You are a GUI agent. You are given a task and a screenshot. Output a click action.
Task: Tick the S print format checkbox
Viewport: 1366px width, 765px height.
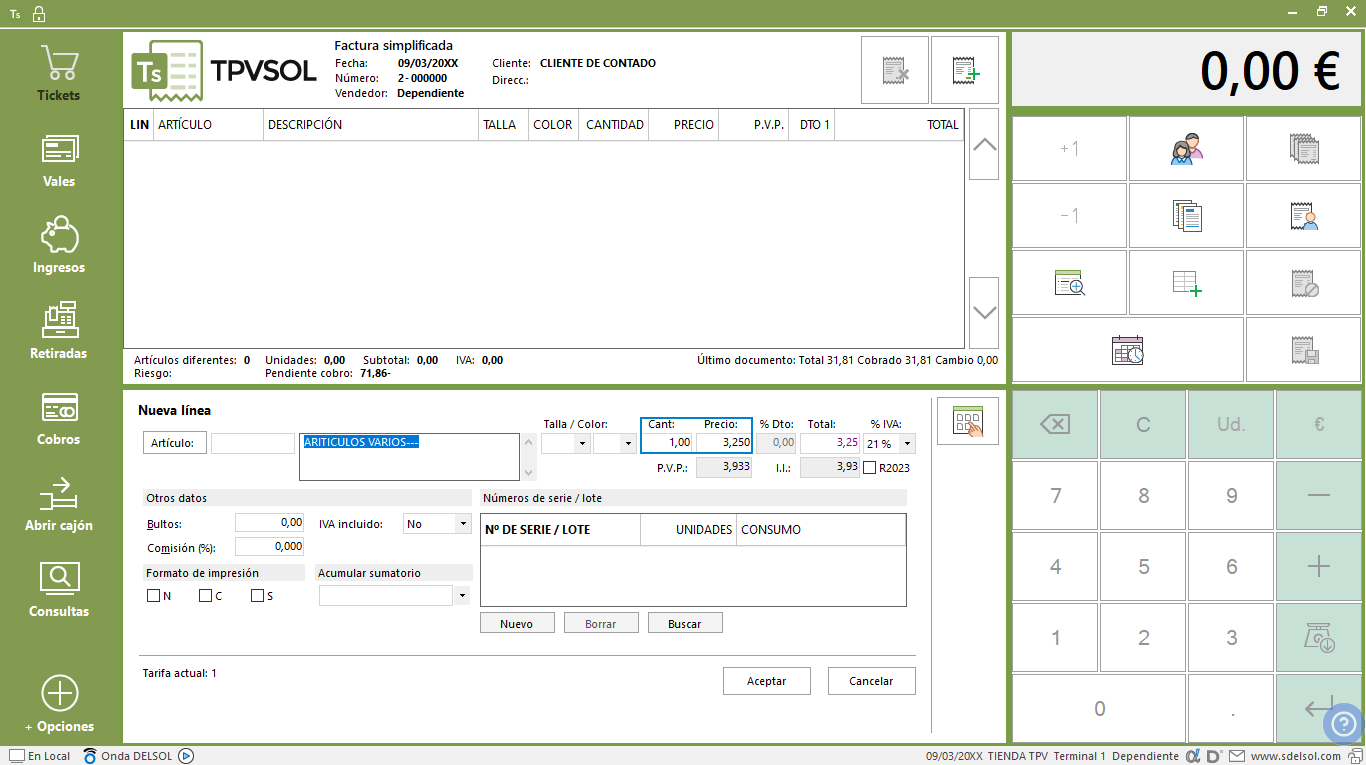[x=257, y=596]
